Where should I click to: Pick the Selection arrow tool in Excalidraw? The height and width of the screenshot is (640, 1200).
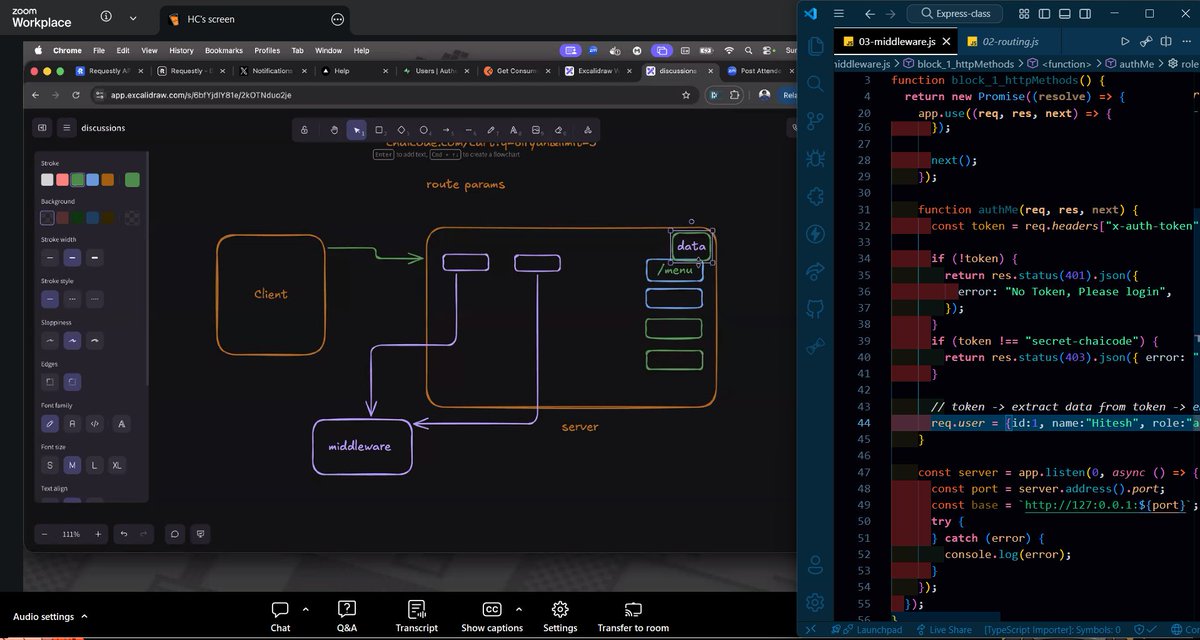[x=357, y=130]
